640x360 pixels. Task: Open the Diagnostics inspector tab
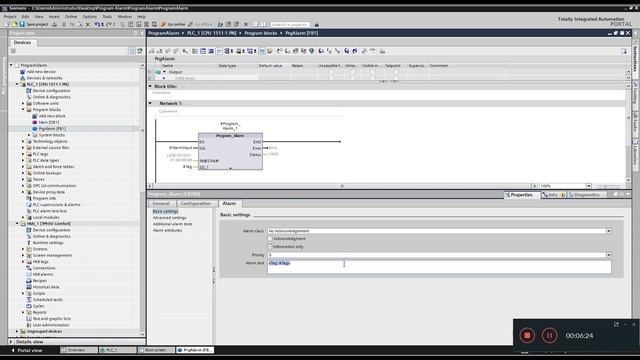point(584,195)
